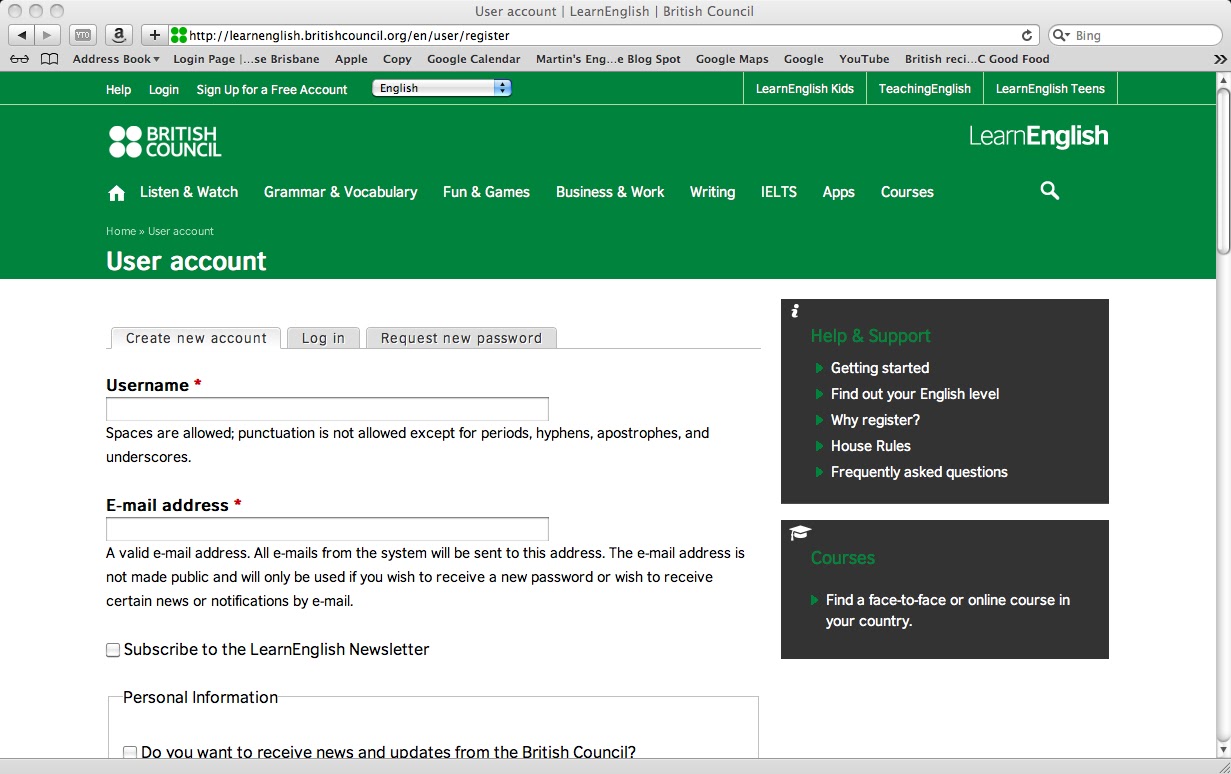Select the home icon in the navigation bar

(116, 191)
